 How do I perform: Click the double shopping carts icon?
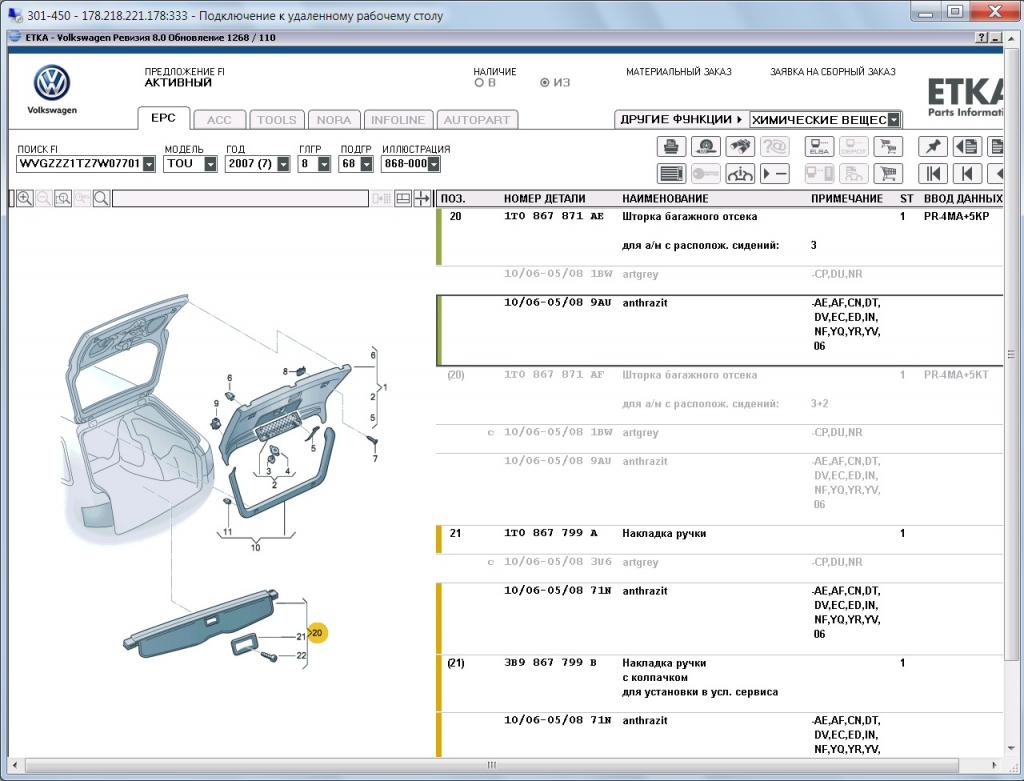pyautogui.click(x=888, y=146)
